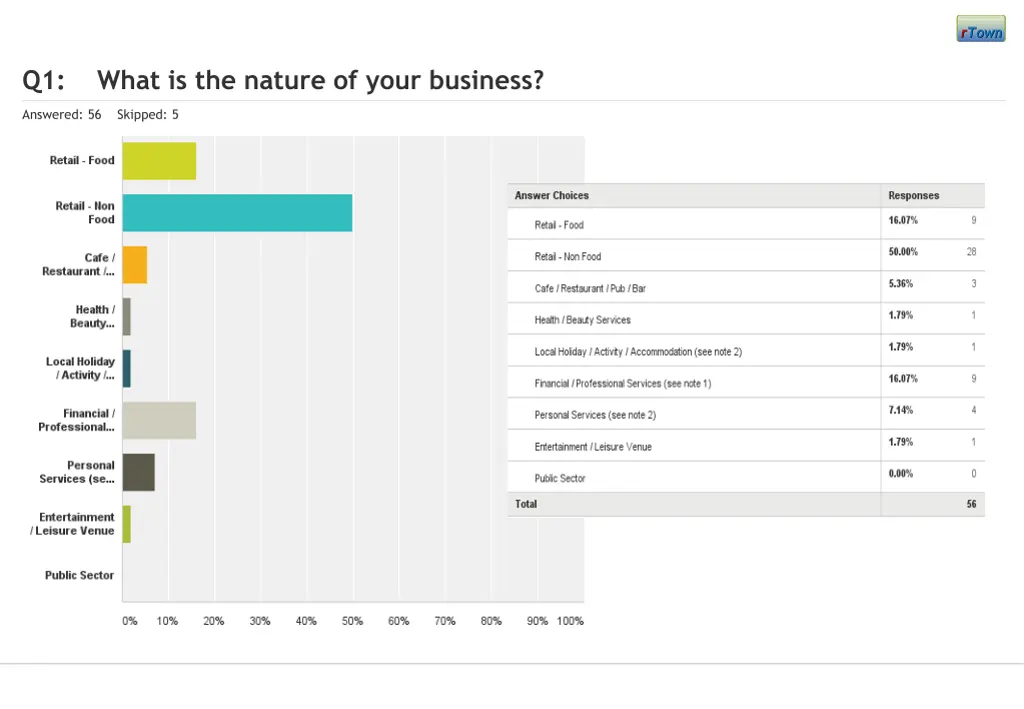Select the Retail - Non Food table row
Screen dimensions: 1024x709
[x=568, y=257]
